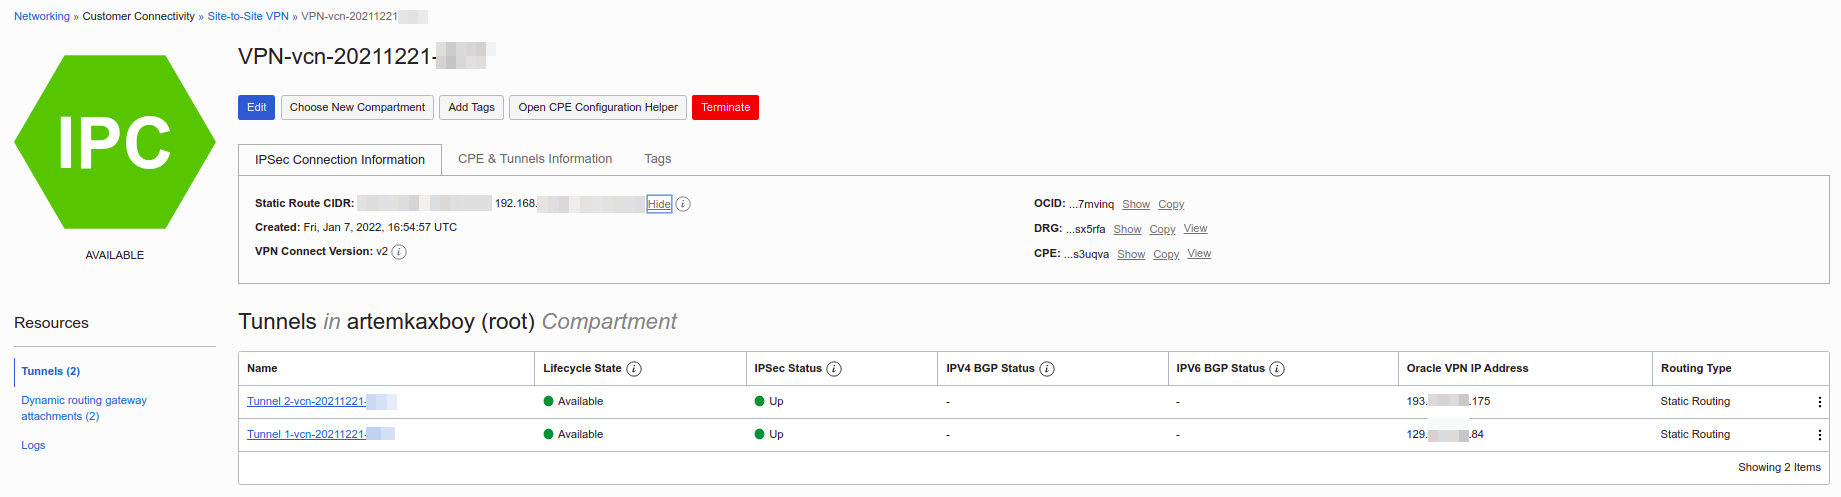Screen dimensions: 1841x497
Task: Go to Networking breadcrumb
Action: click(42, 16)
